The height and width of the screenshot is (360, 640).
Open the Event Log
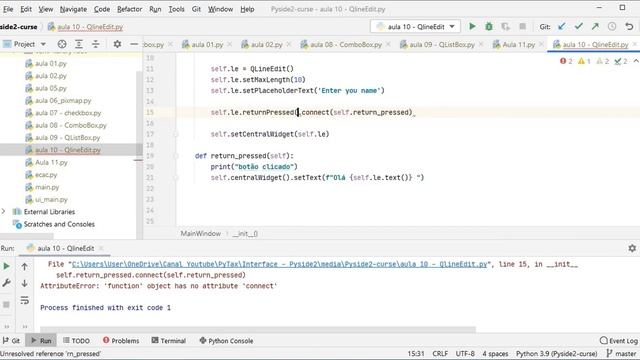tap(618, 340)
